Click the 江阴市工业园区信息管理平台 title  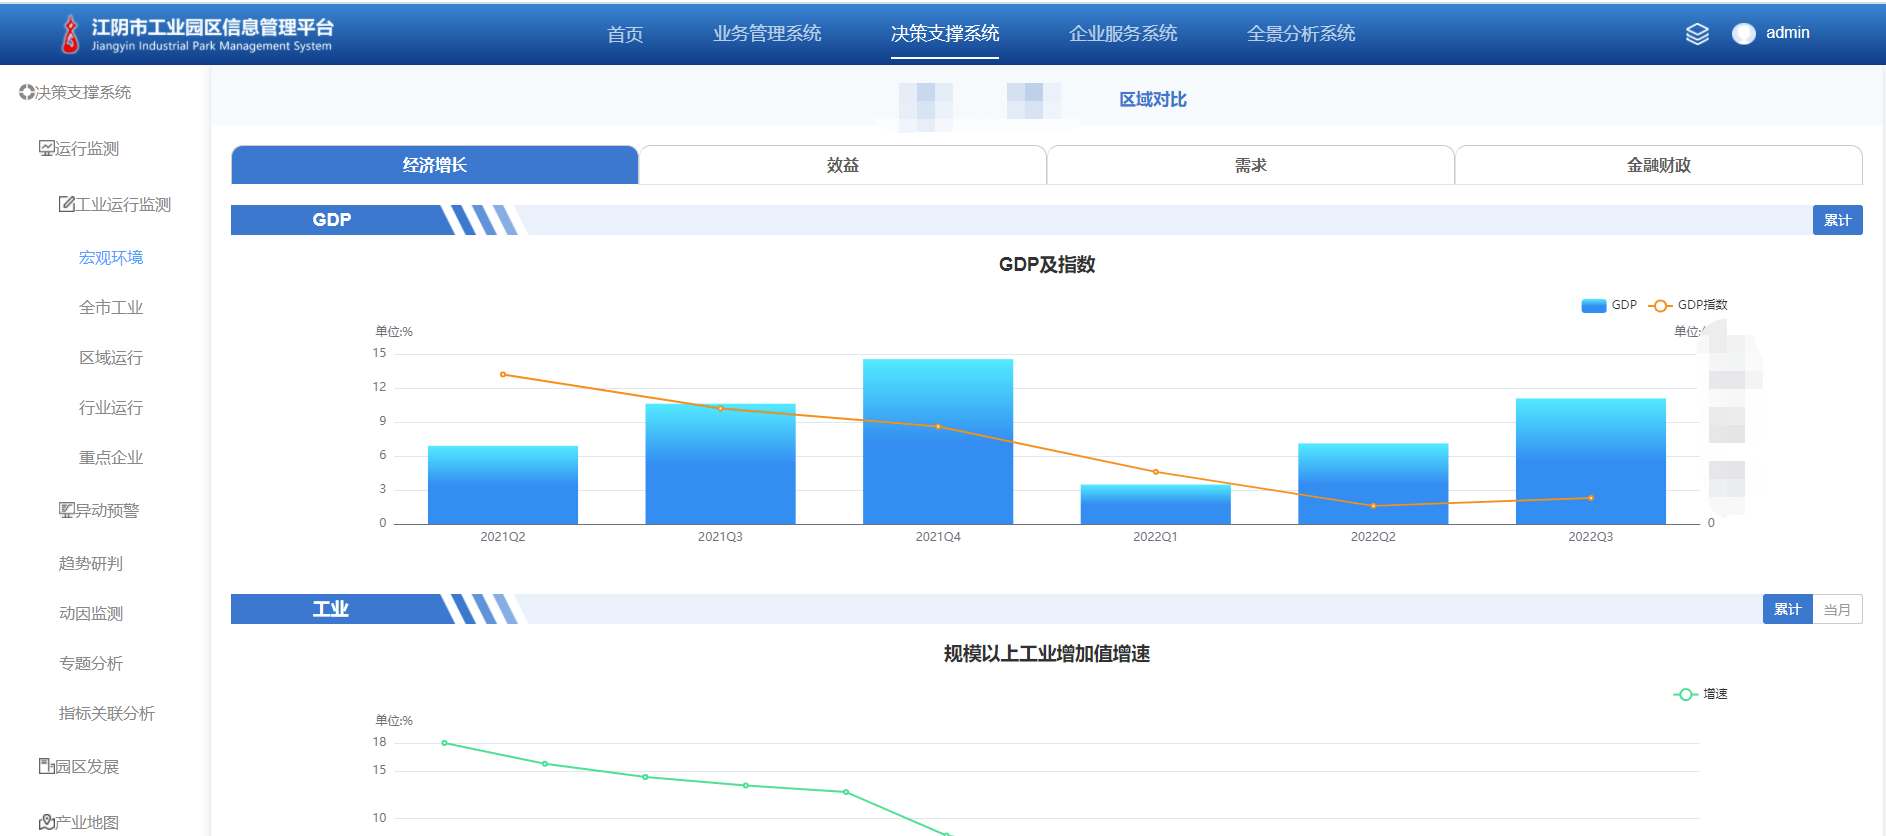tap(212, 27)
